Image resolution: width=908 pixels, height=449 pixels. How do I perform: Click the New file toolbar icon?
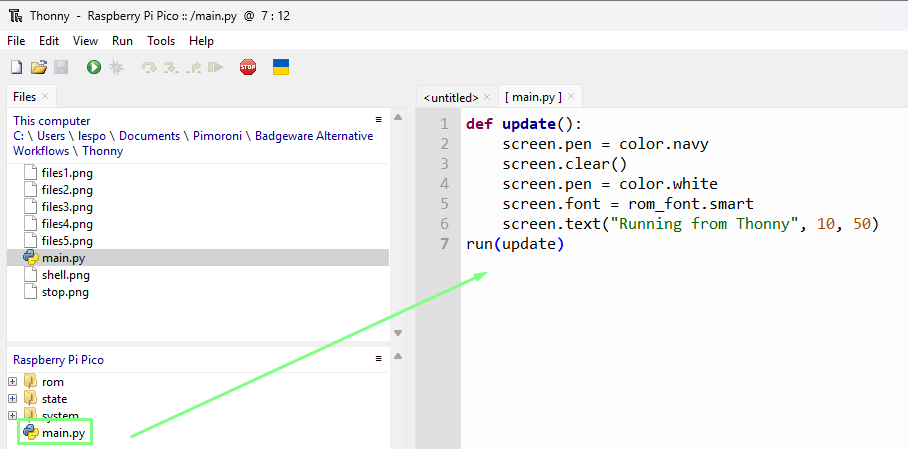(x=17, y=67)
